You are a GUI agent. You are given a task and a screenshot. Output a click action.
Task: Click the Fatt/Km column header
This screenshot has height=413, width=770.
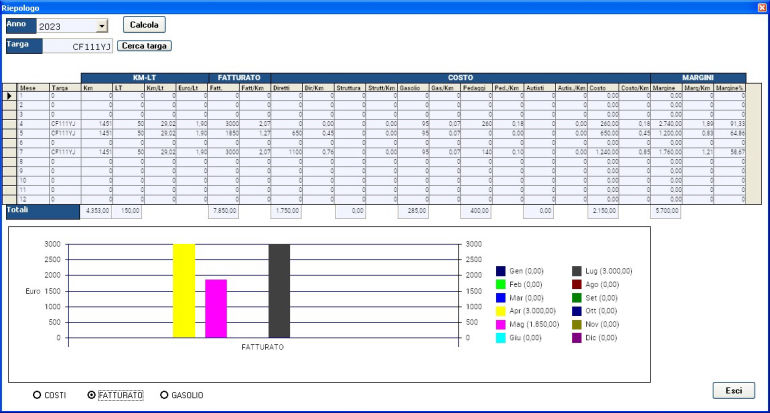click(255, 87)
